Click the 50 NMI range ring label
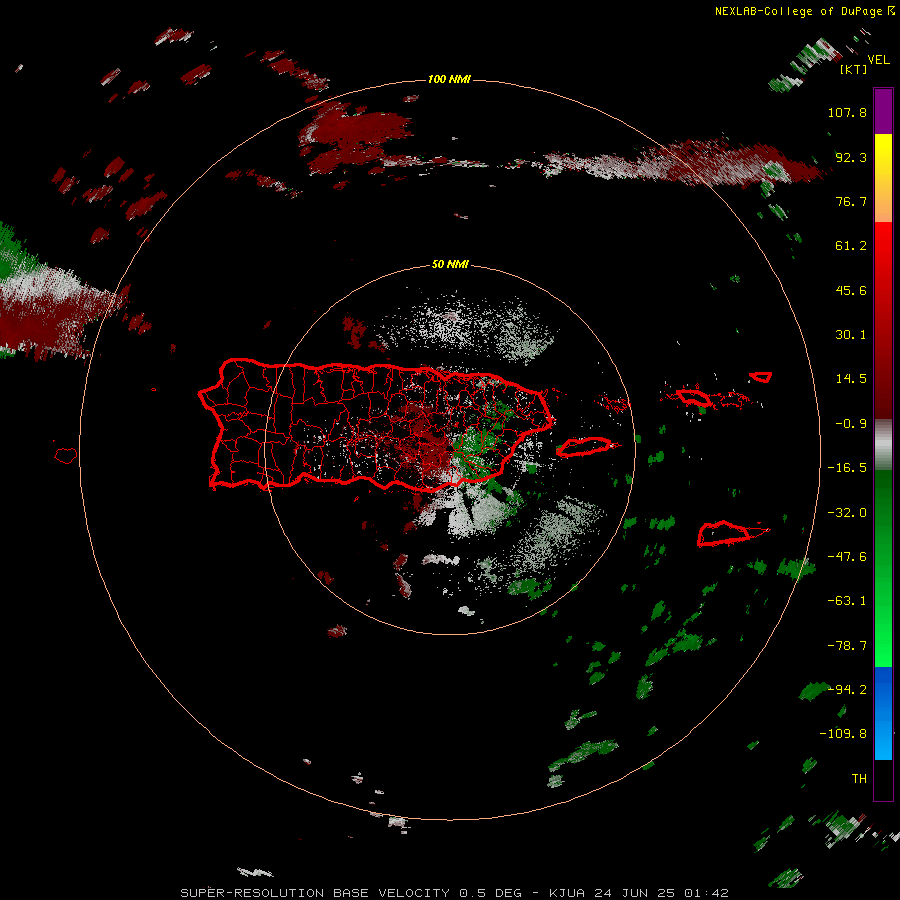Screen dimensions: 900x900 click(450, 264)
